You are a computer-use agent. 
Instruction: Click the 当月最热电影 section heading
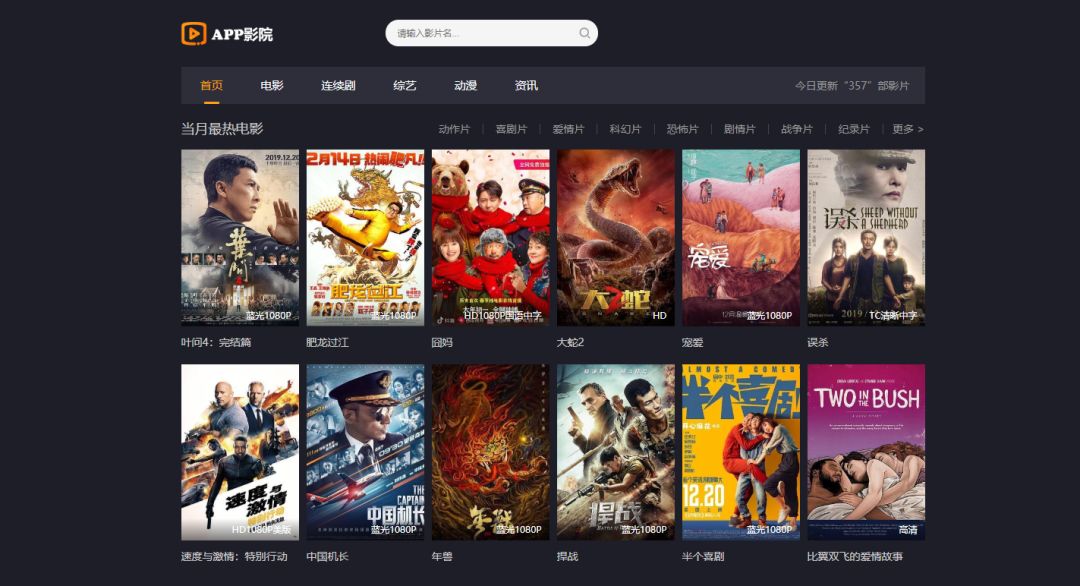pos(222,129)
